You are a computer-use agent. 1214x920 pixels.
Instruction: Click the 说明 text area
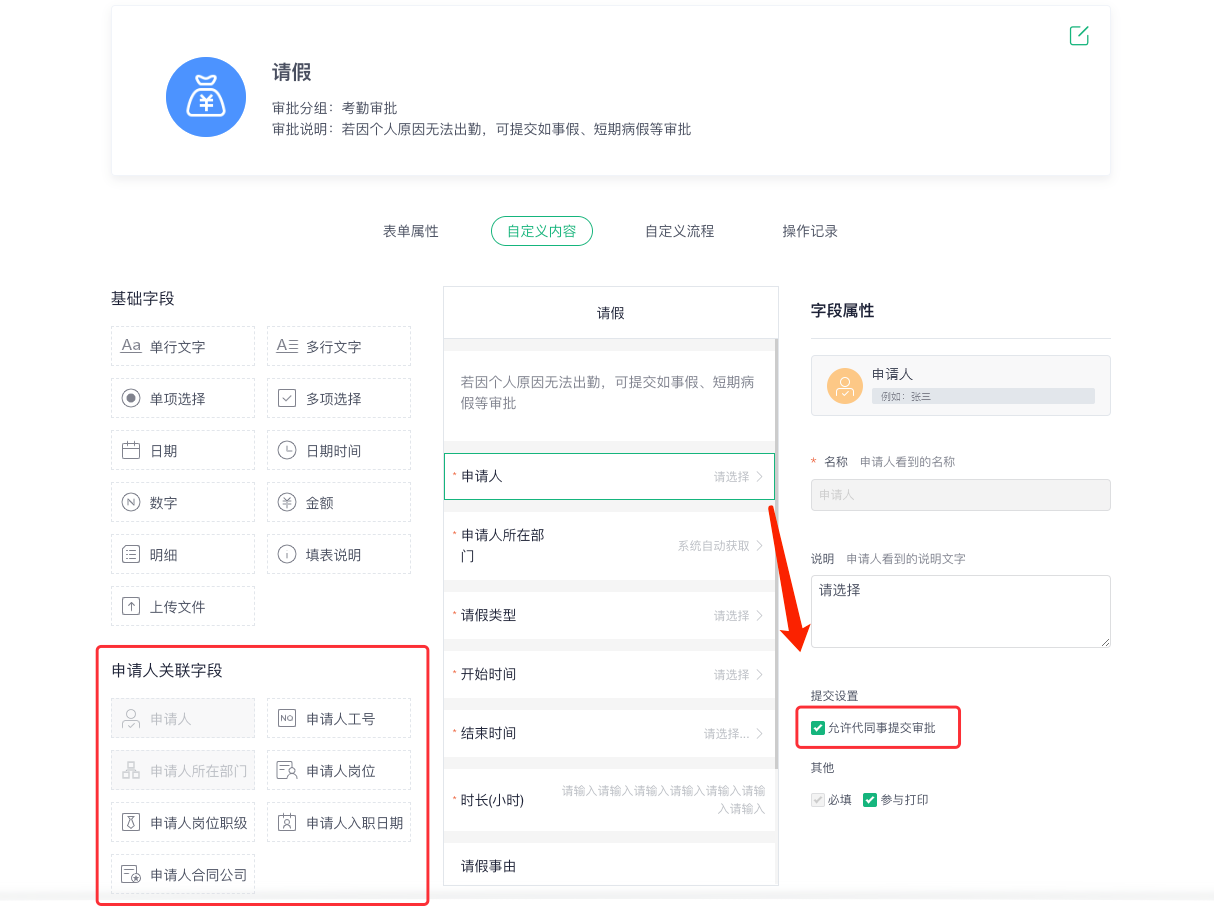point(960,611)
